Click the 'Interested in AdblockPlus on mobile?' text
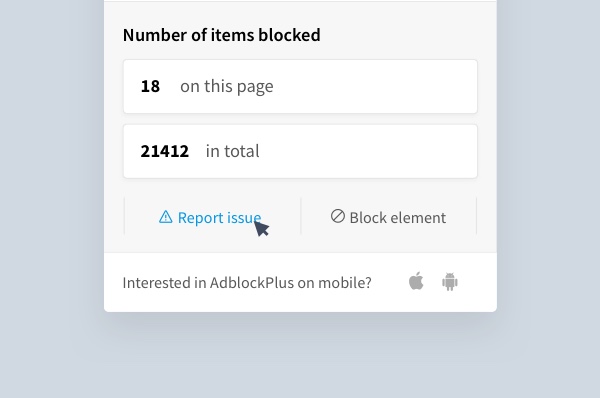 coord(247,283)
